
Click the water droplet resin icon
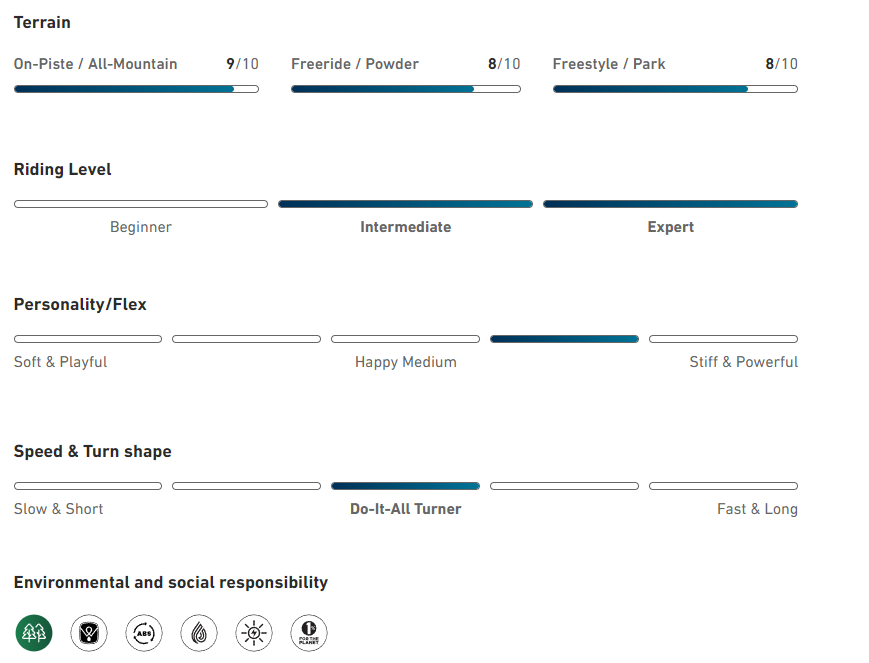199,633
